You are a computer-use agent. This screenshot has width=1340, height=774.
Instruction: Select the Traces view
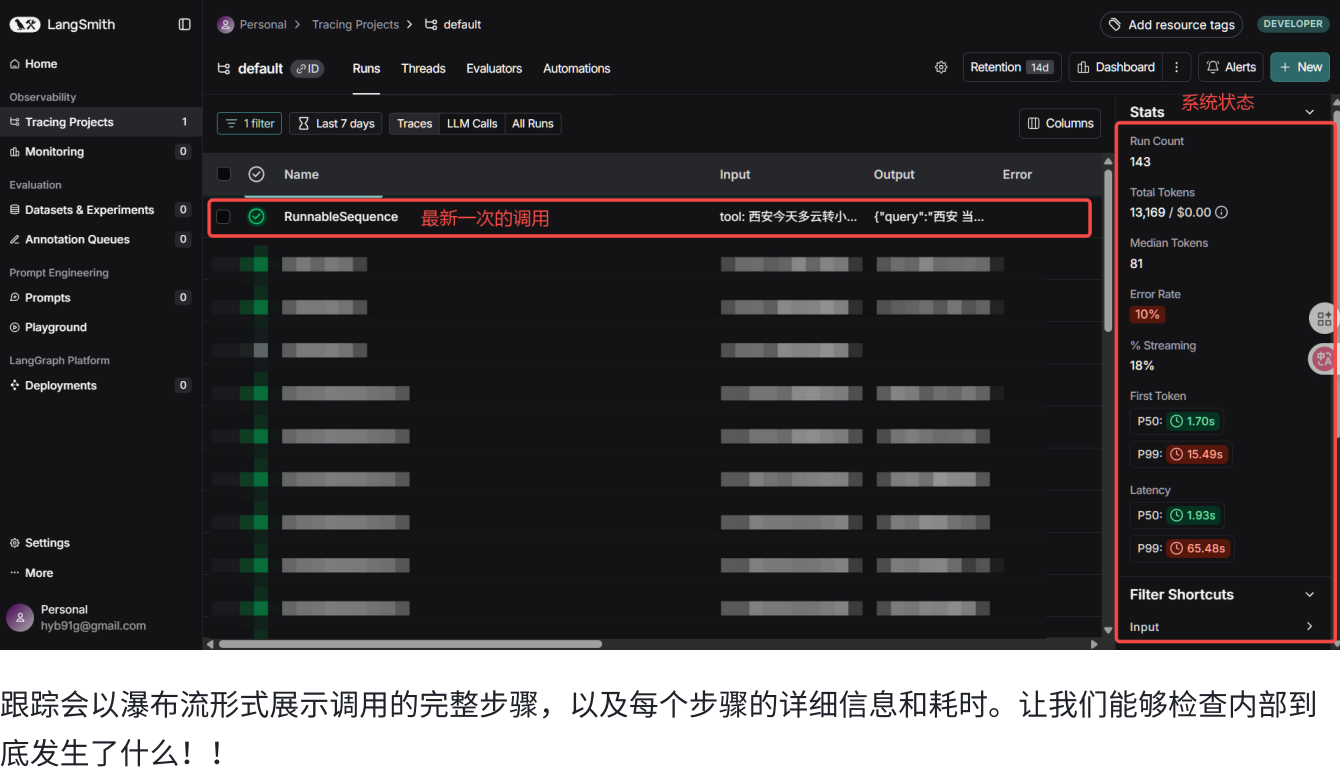414,123
